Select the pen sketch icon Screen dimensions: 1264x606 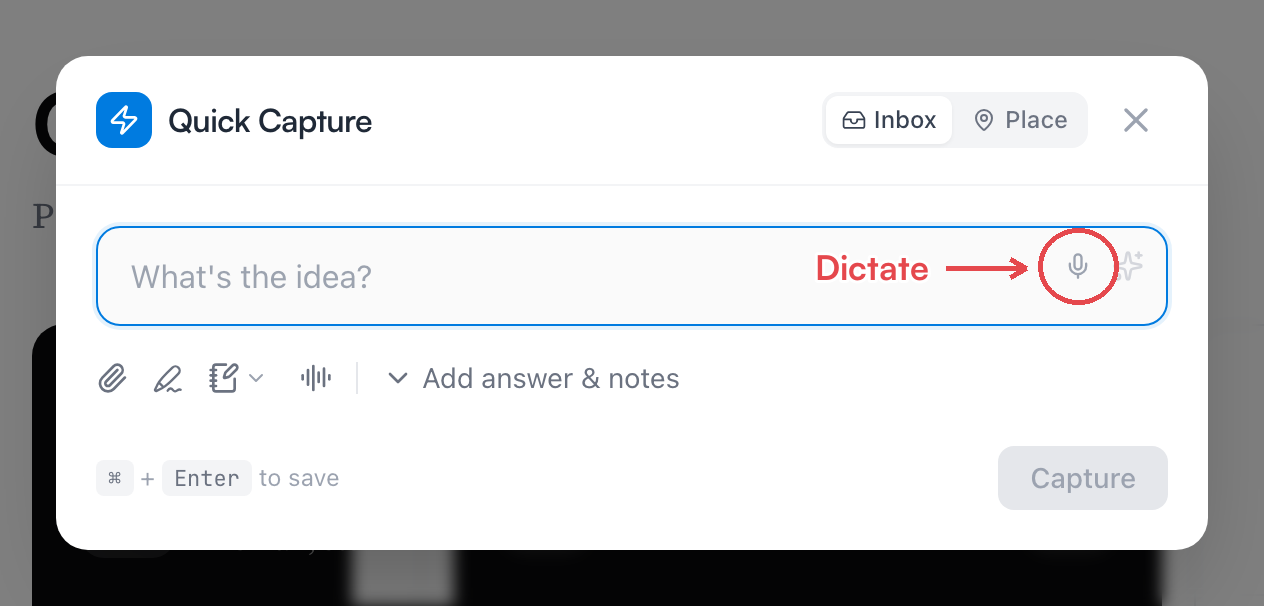pos(167,378)
